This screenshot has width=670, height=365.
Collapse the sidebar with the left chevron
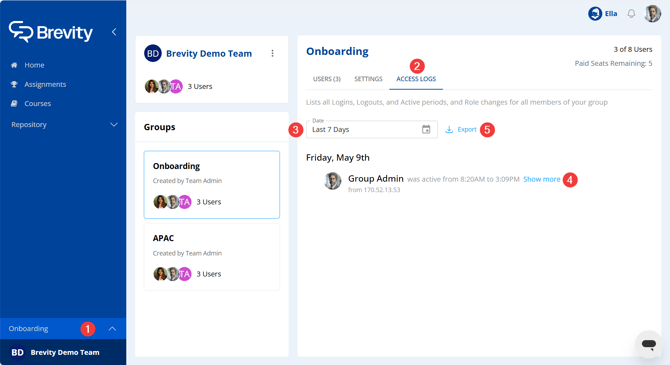click(114, 32)
